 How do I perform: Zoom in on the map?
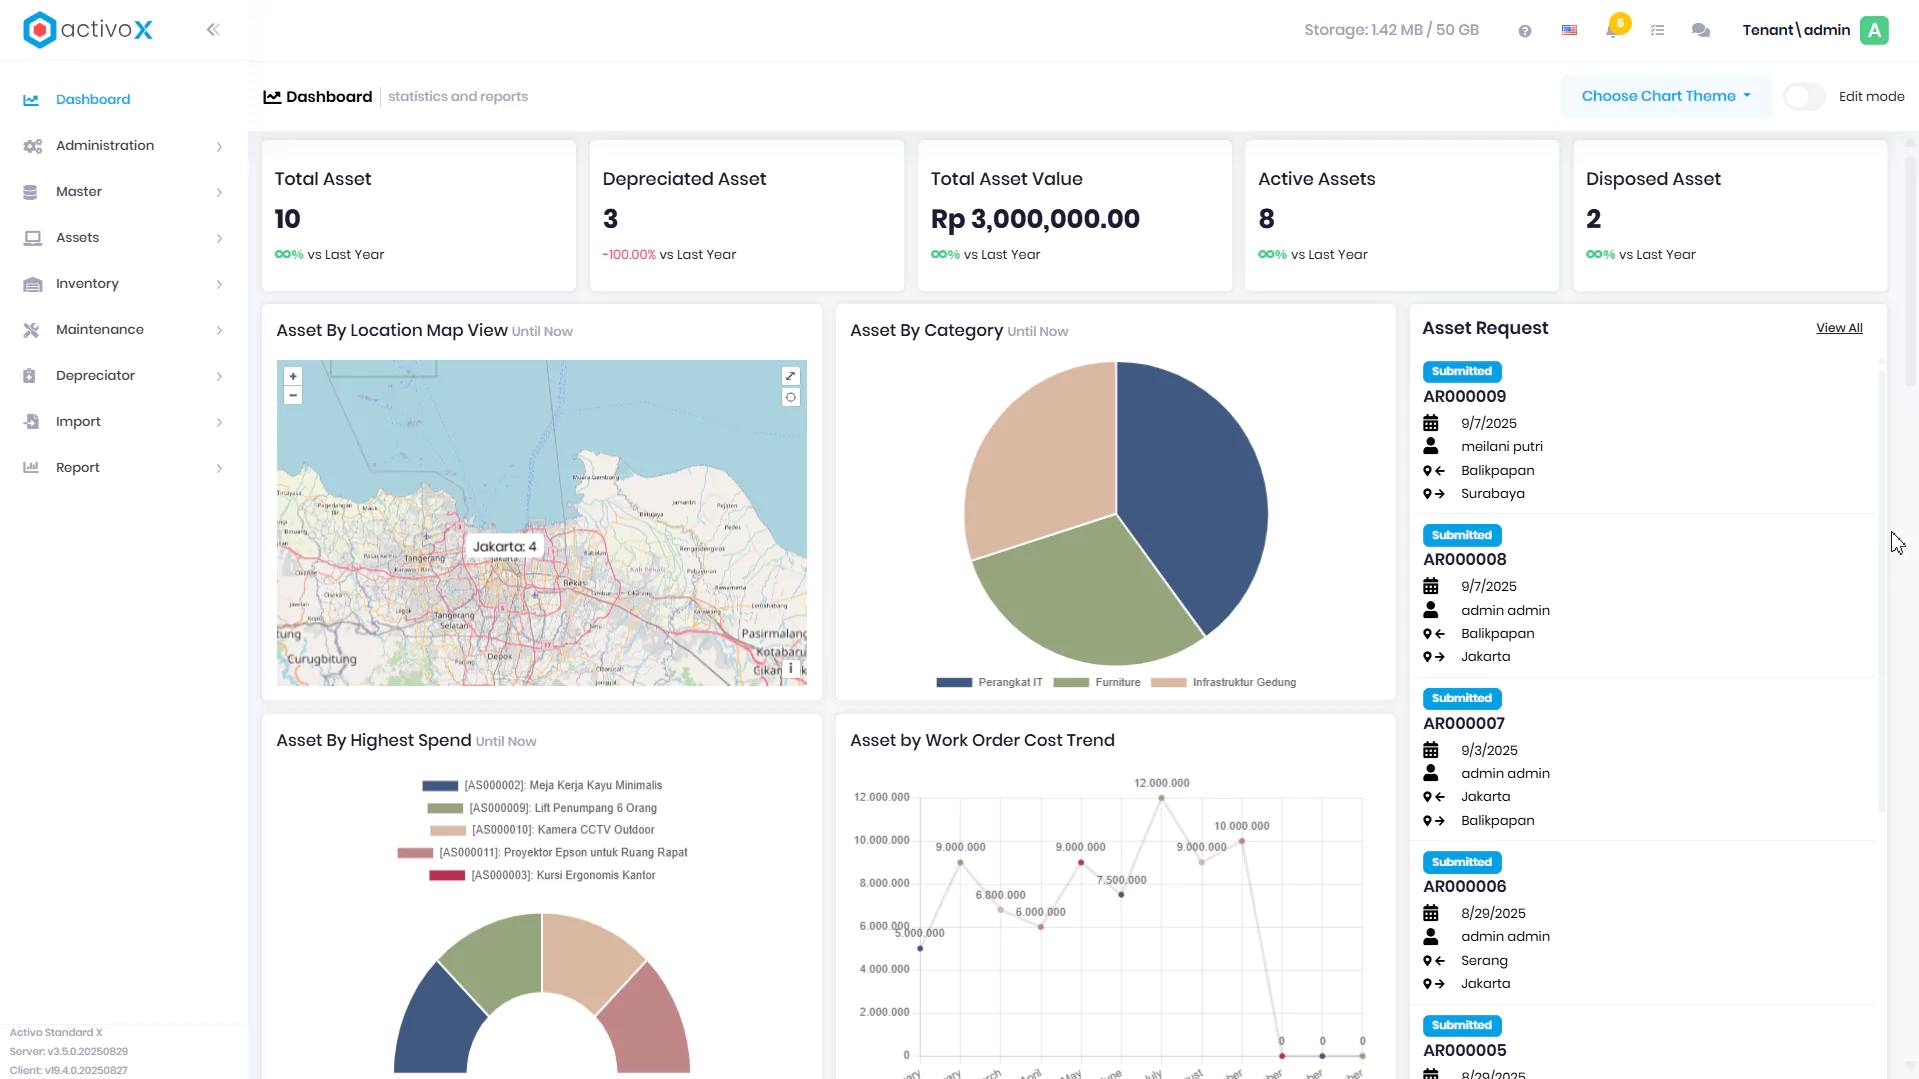pos(293,377)
